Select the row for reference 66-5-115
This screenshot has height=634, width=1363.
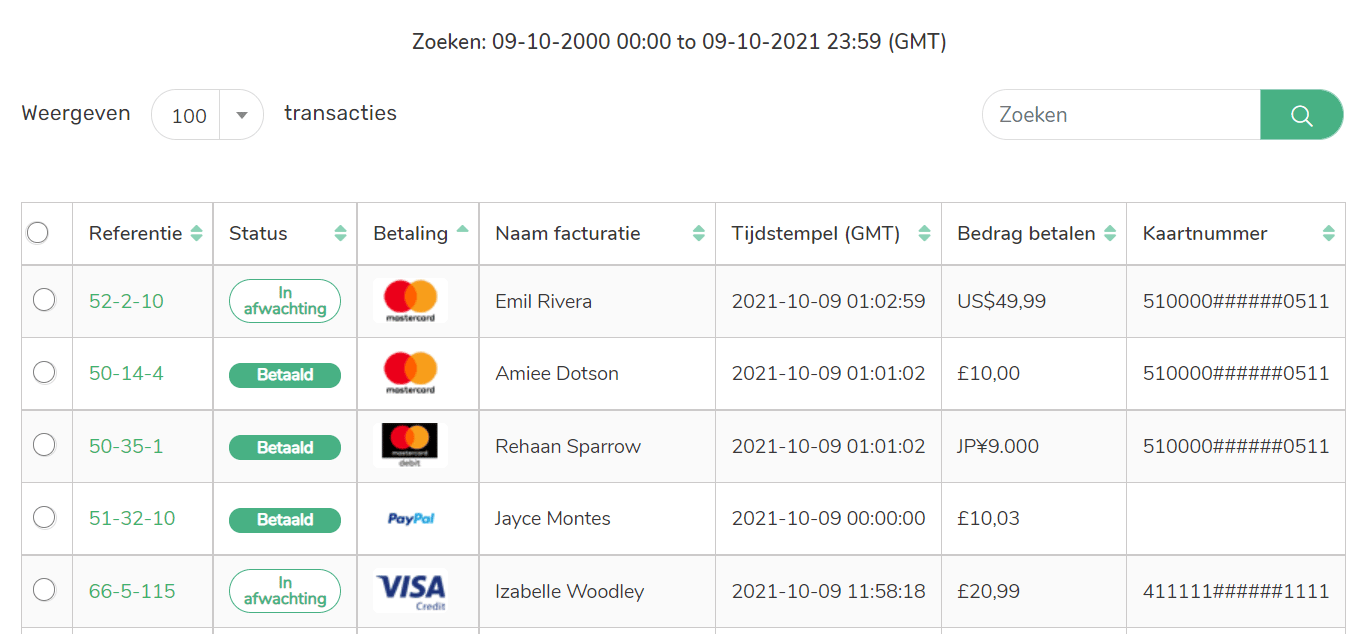point(44,590)
